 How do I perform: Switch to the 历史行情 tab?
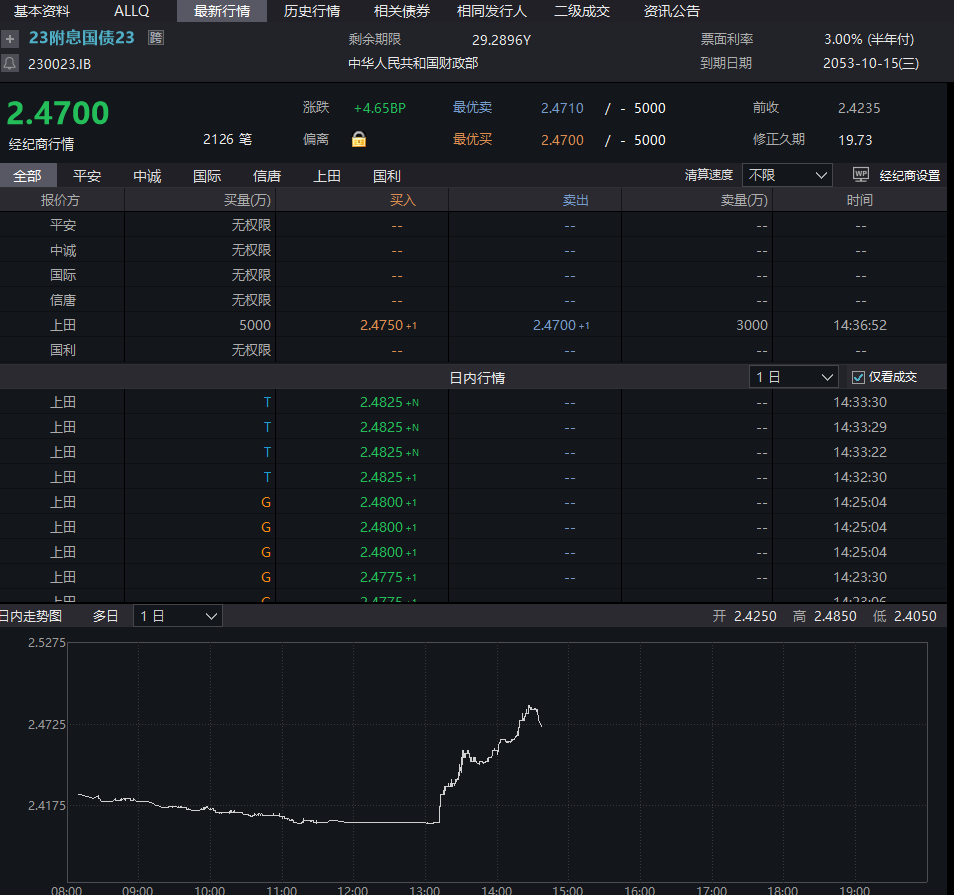(311, 11)
